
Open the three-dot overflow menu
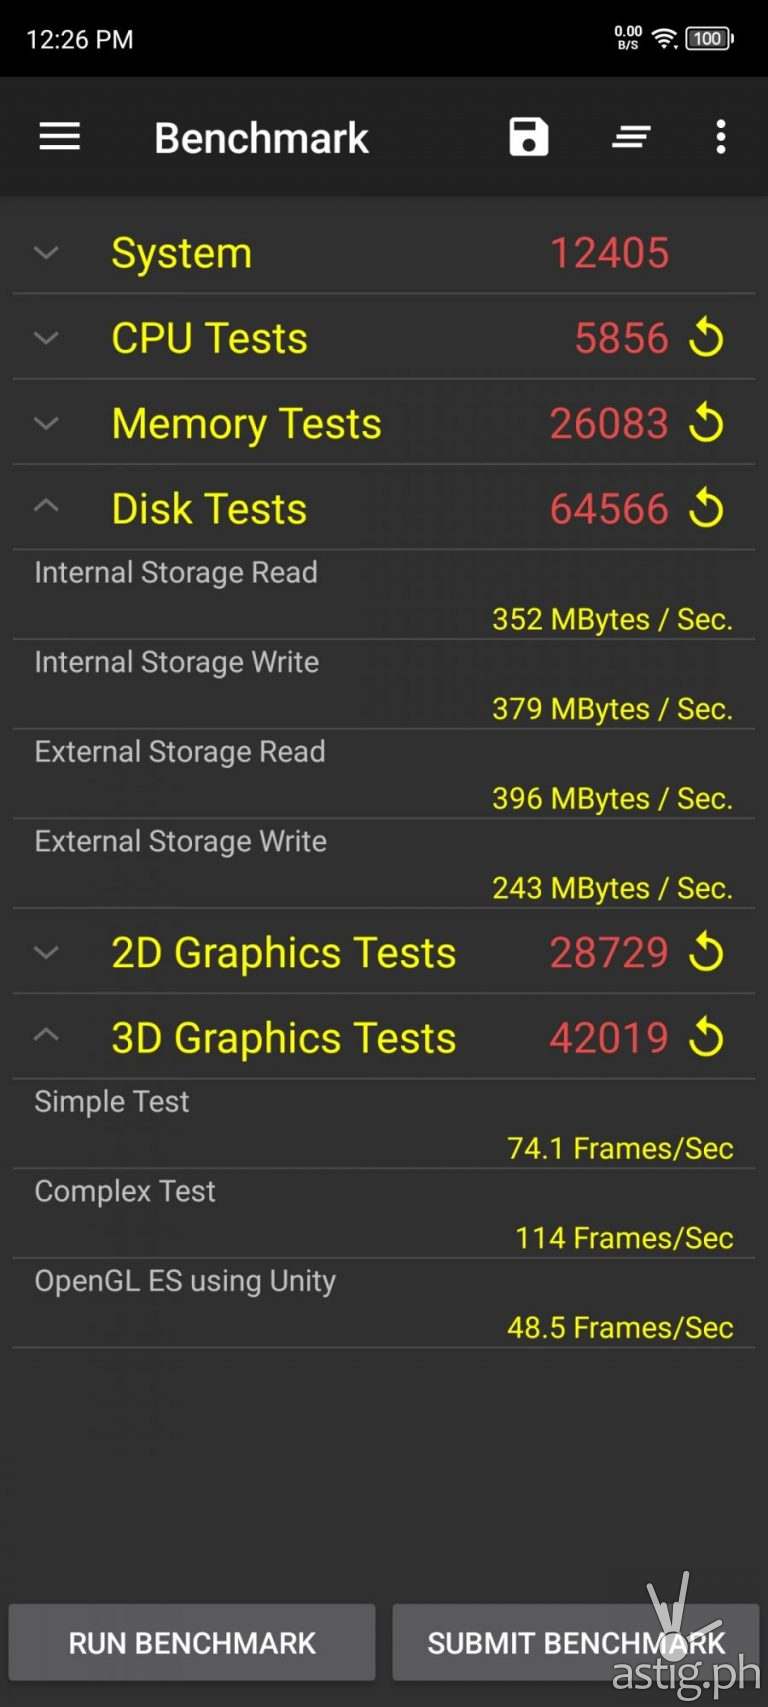pyautogui.click(x=720, y=137)
